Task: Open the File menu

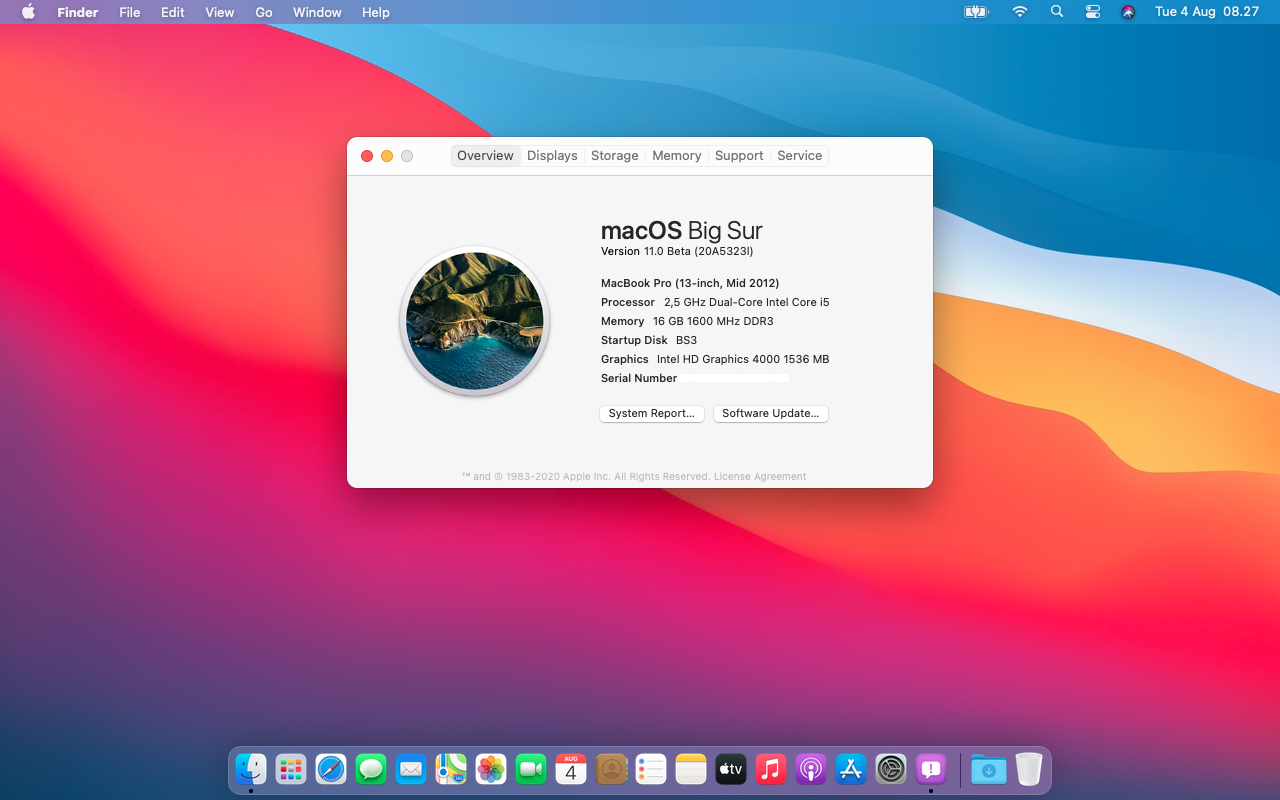Action: click(130, 12)
